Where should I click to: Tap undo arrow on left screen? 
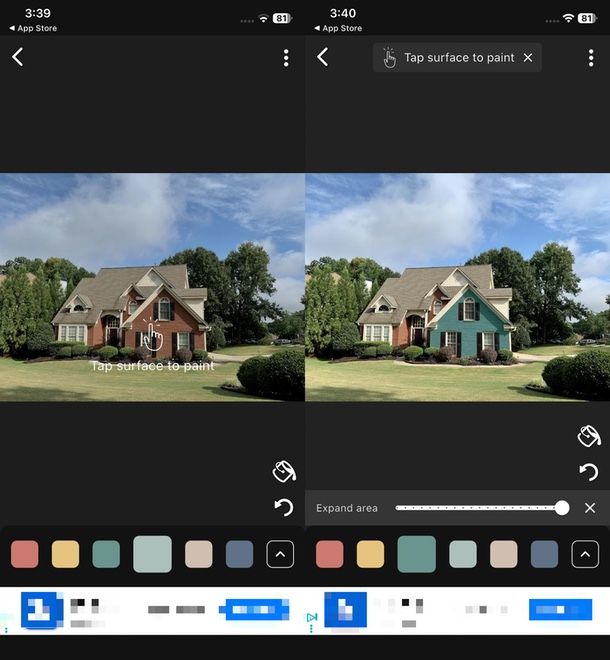point(284,507)
